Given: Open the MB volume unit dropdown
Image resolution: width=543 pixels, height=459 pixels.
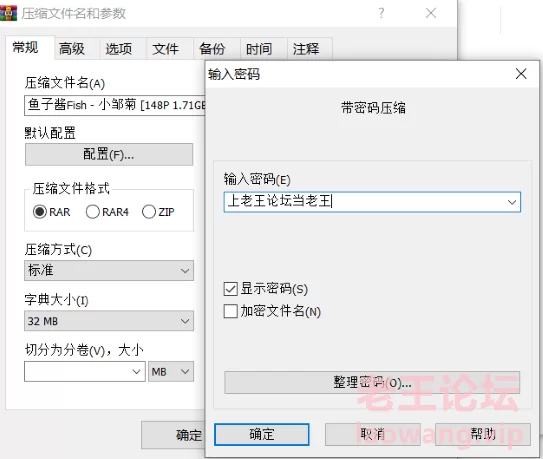Looking at the screenshot, I should point(171,372).
